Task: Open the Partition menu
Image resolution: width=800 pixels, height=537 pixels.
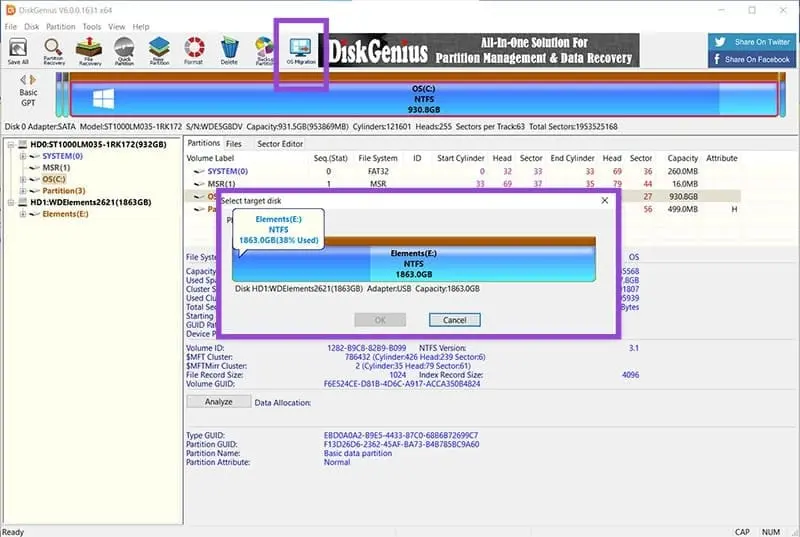Action: click(x=61, y=27)
